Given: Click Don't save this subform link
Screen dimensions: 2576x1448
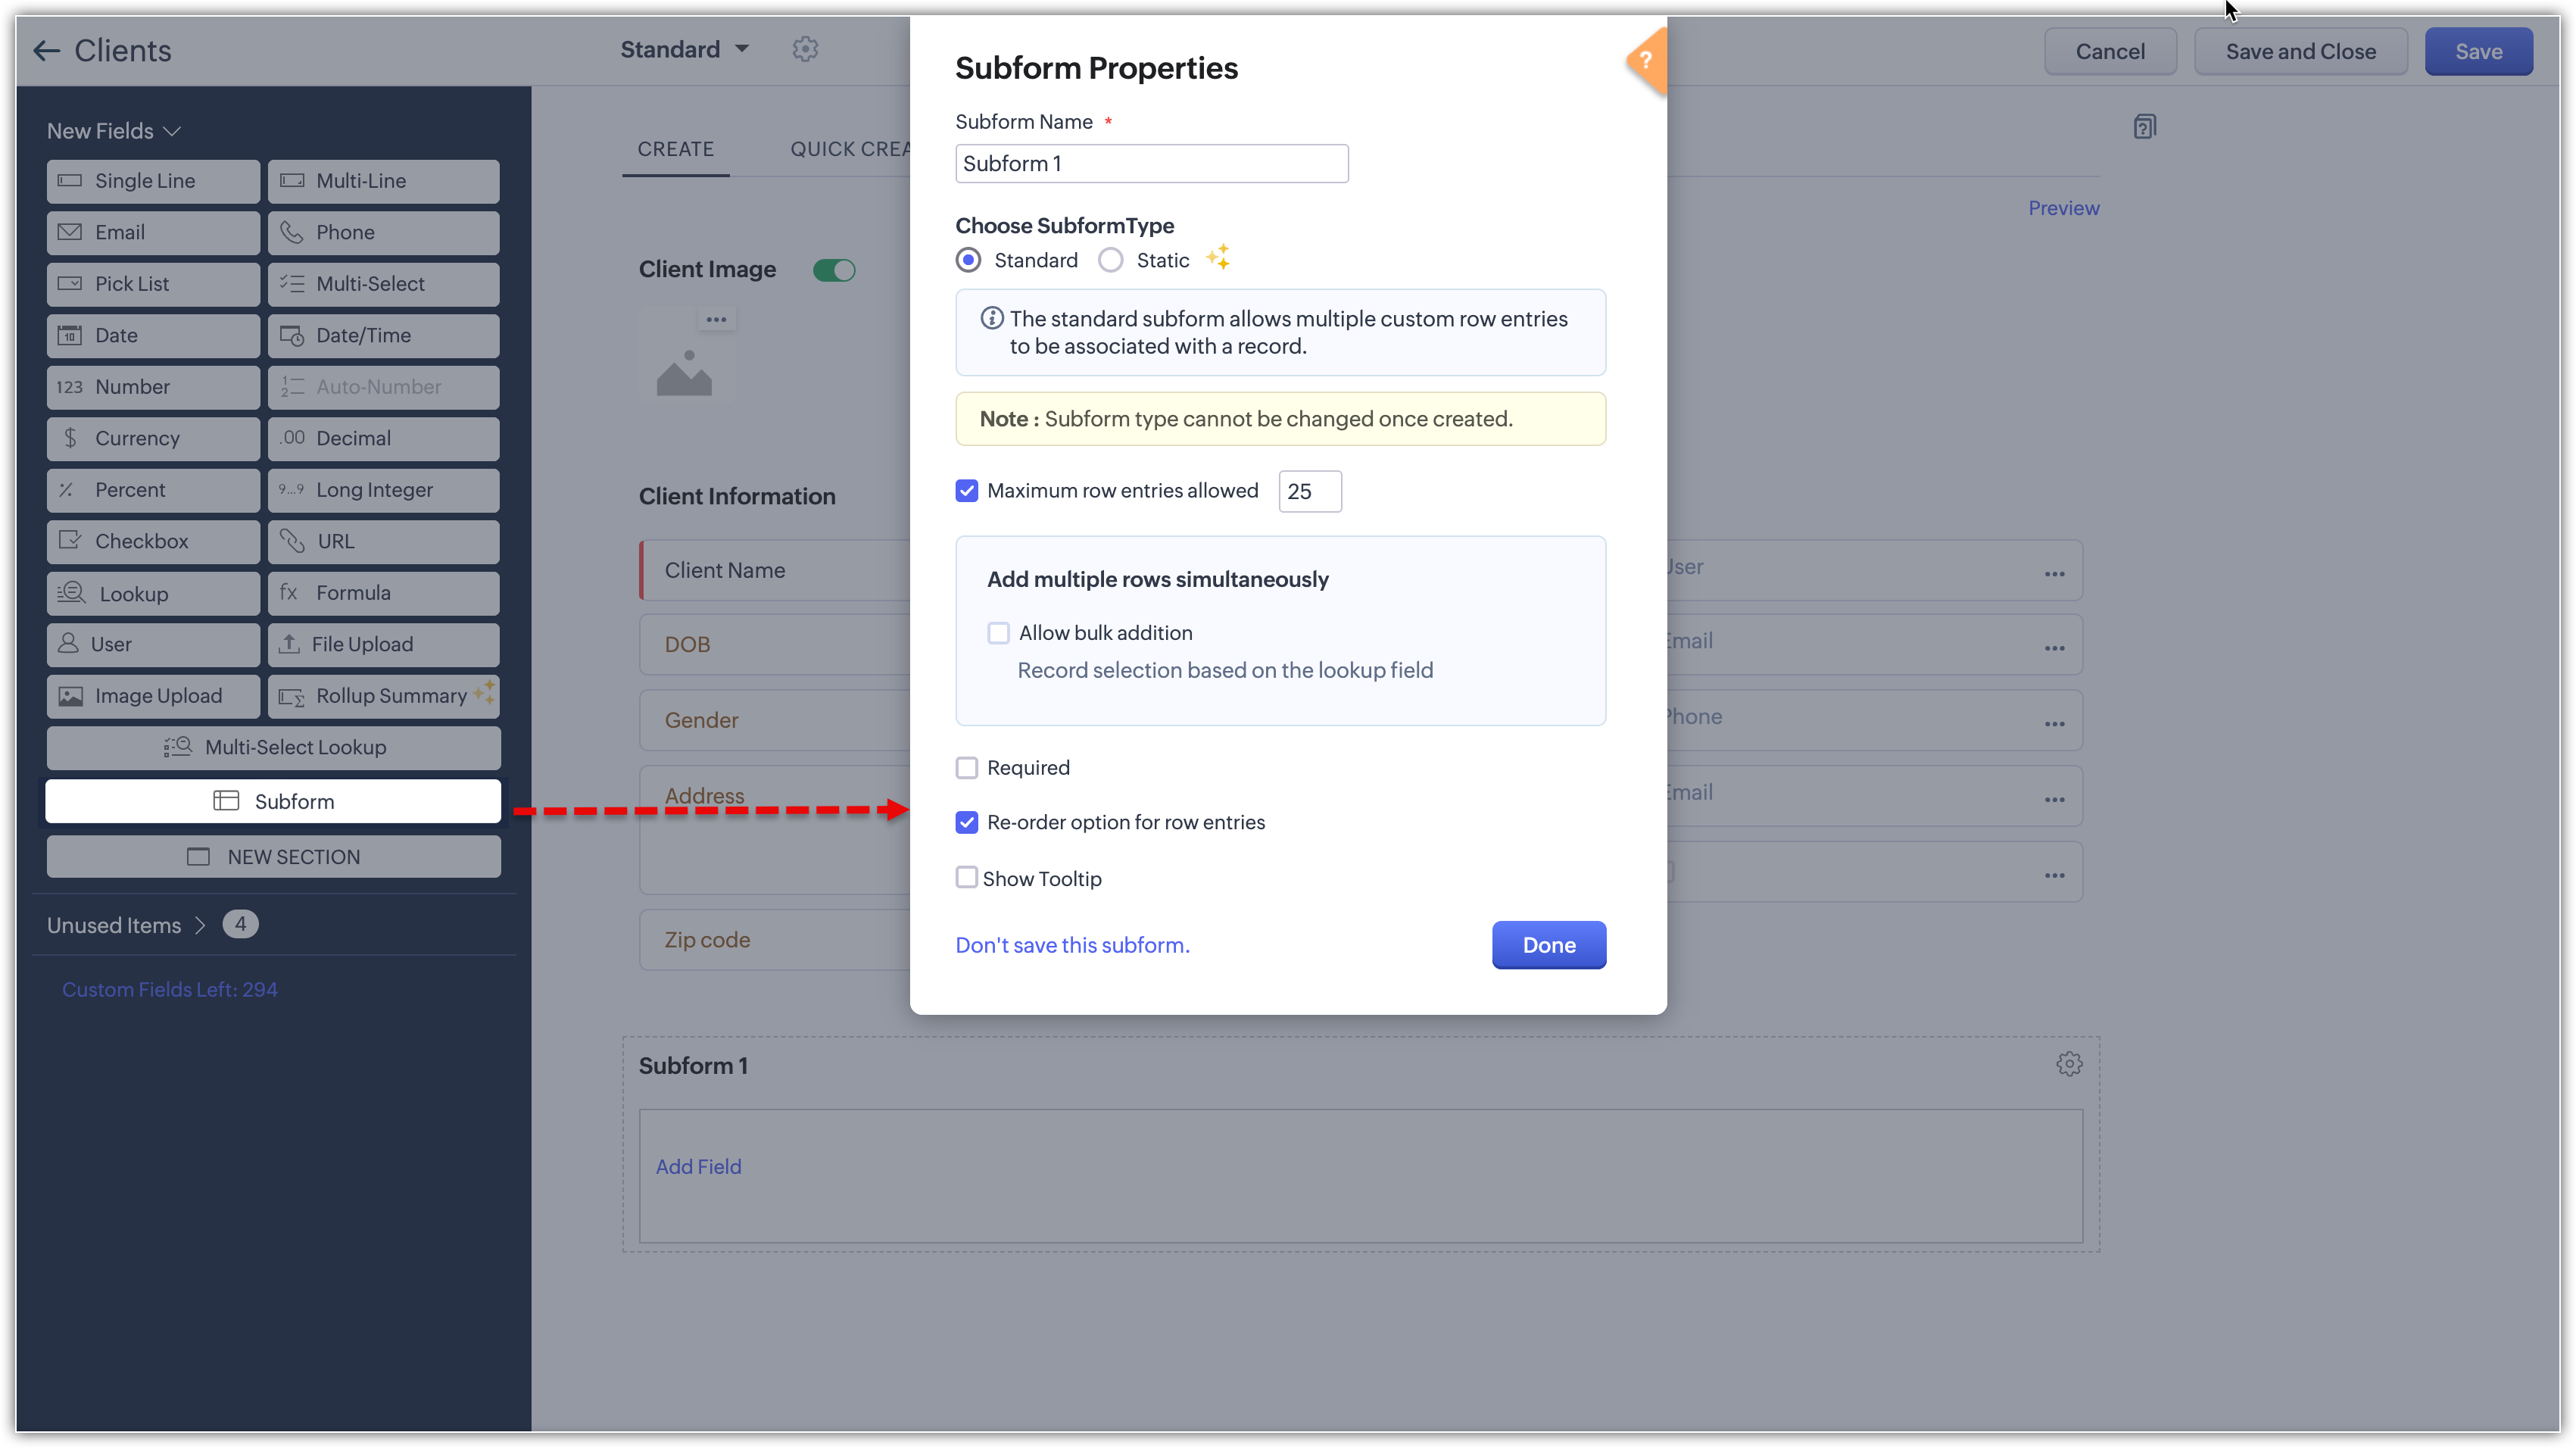Looking at the screenshot, I should pos(1072,945).
